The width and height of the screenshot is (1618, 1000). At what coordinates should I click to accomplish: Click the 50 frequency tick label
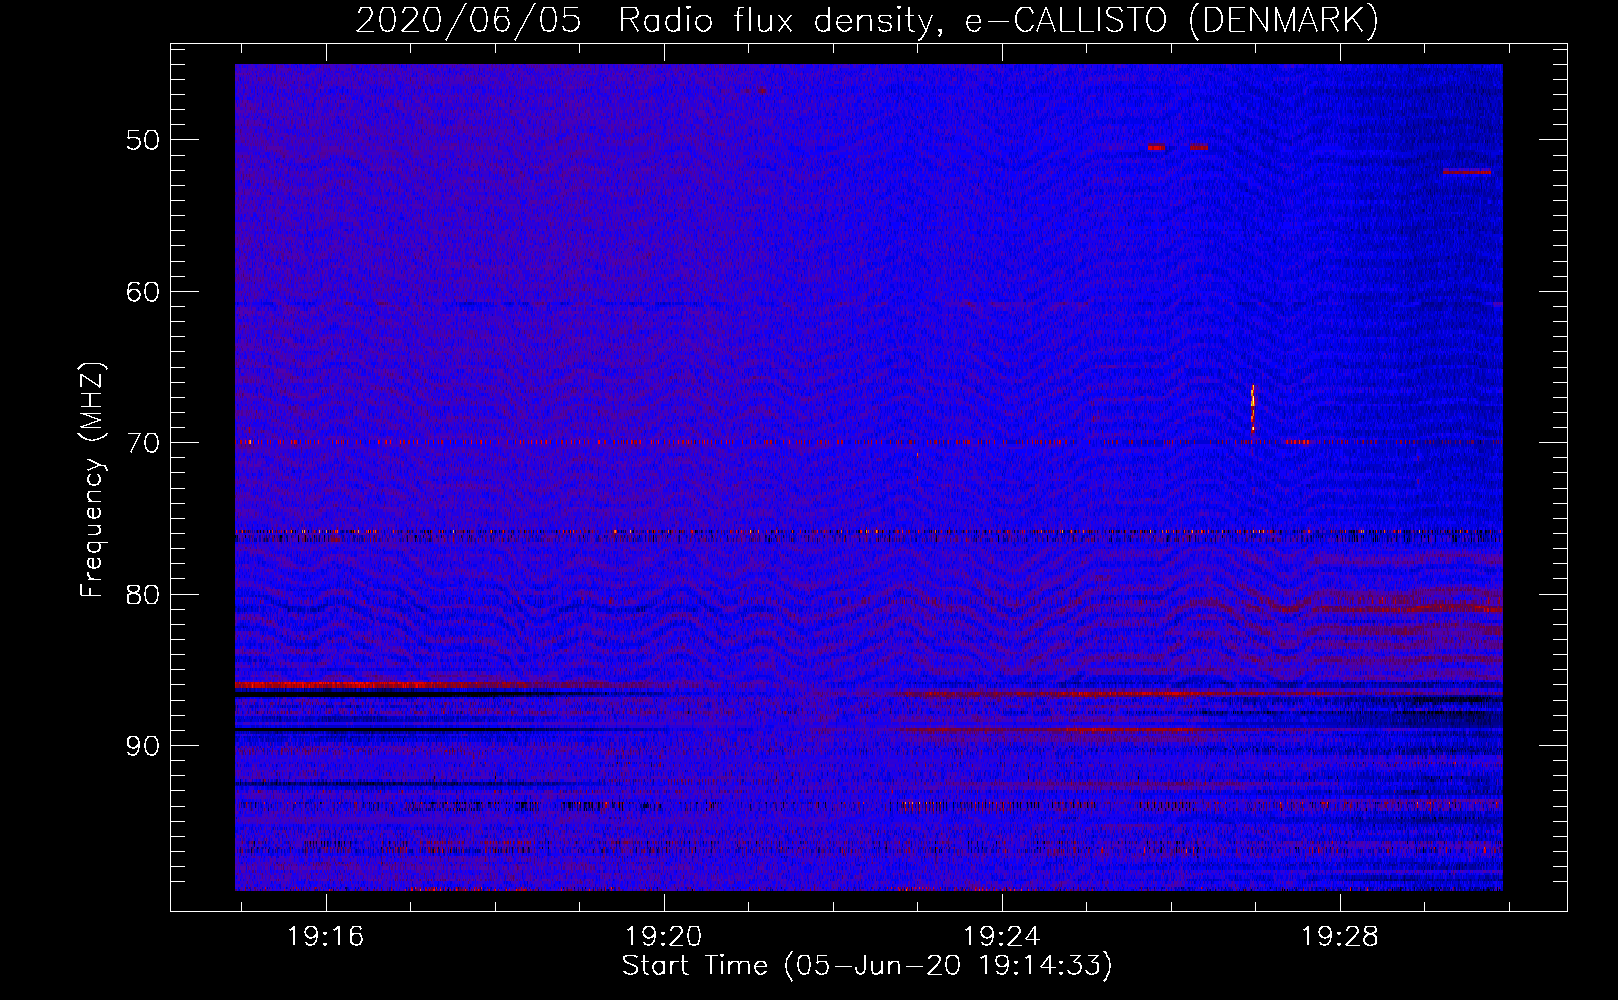(143, 140)
